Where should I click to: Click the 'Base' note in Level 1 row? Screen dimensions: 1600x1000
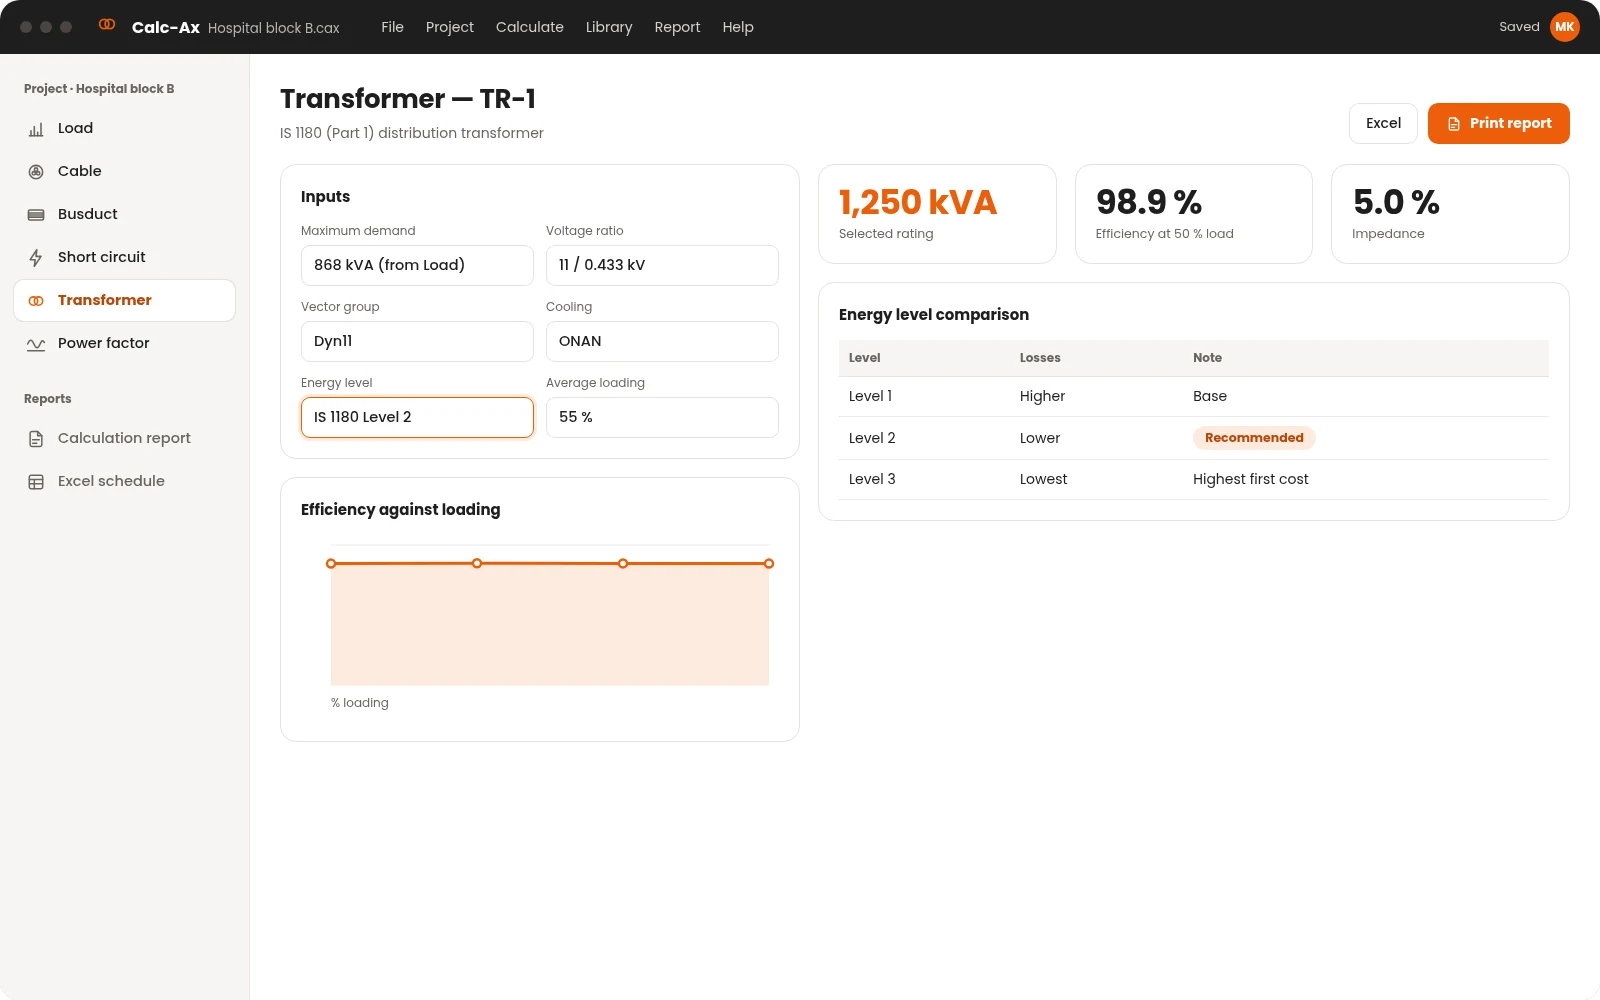1209,396
